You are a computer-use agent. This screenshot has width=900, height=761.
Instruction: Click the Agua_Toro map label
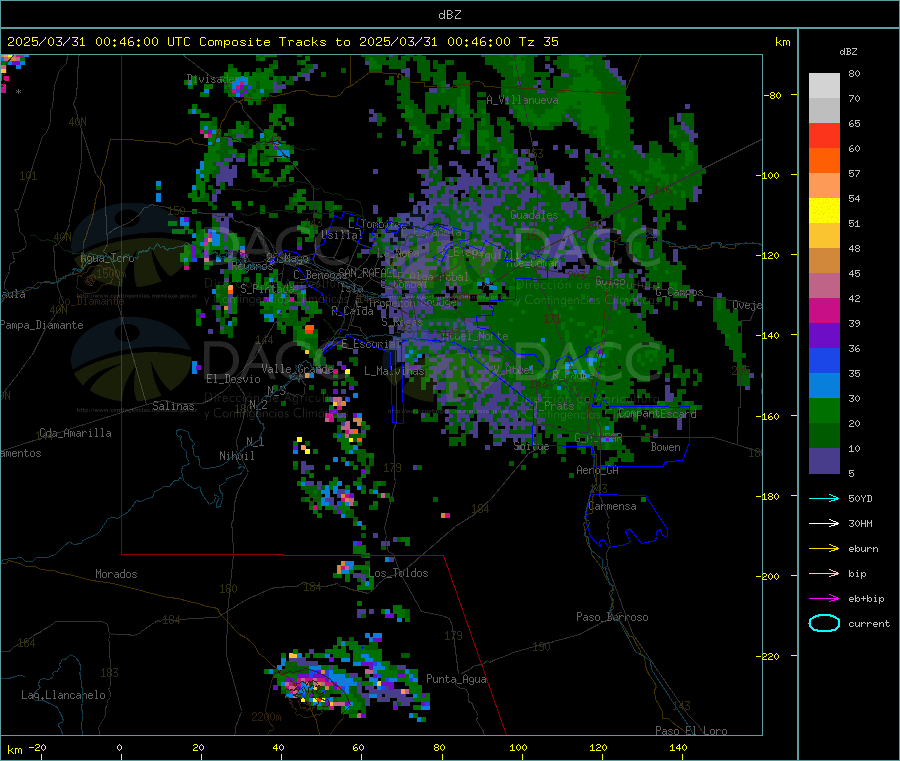[107, 258]
